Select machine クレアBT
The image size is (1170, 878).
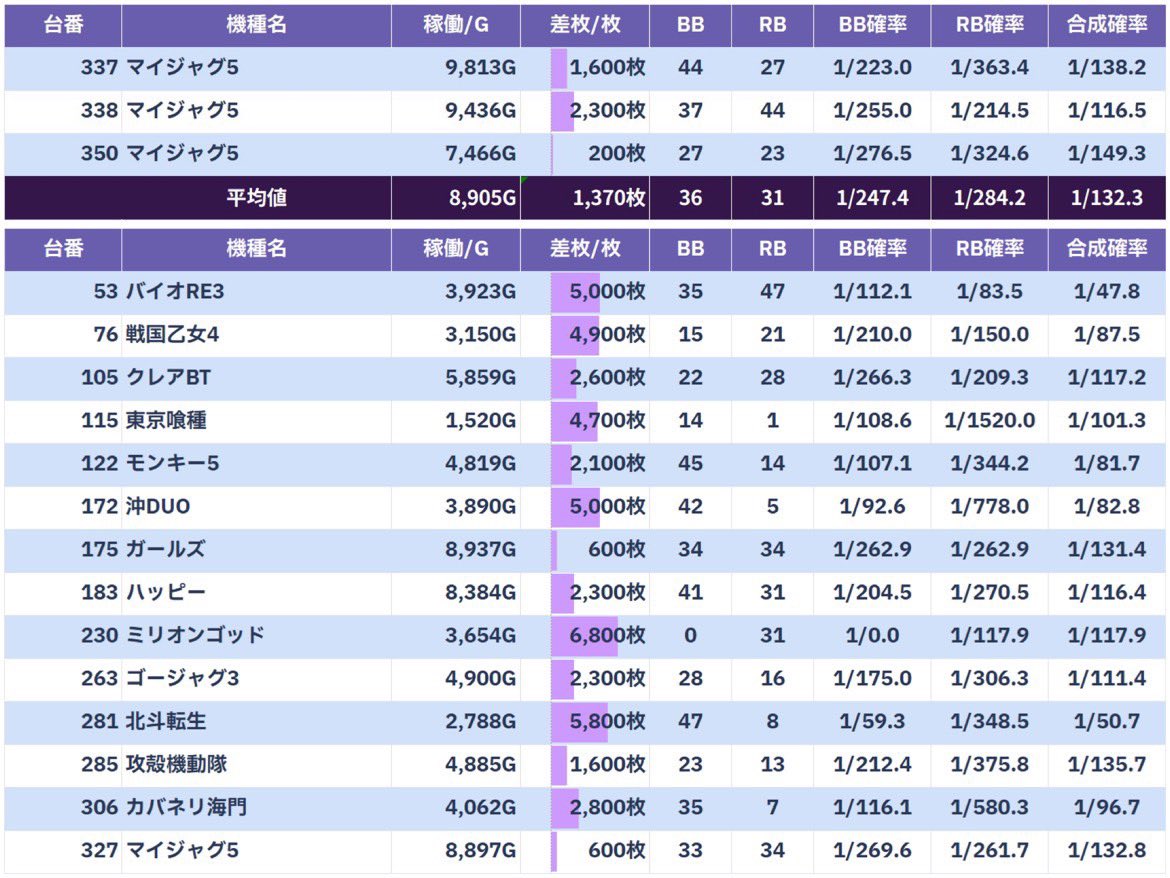coord(168,377)
